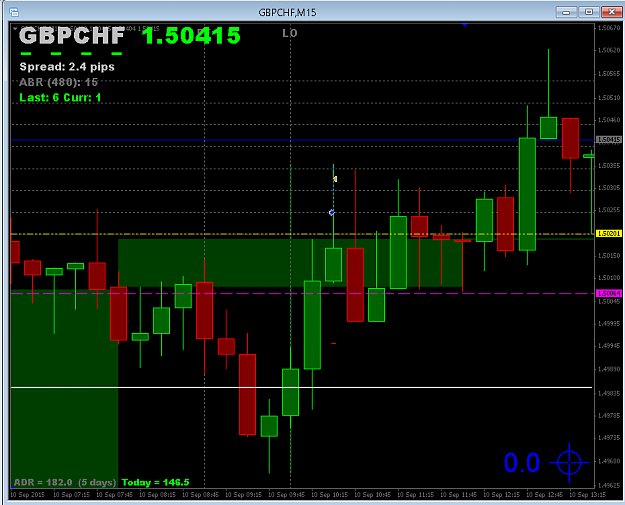
Task: Select the small red dash stop marker
Action: 334,343
